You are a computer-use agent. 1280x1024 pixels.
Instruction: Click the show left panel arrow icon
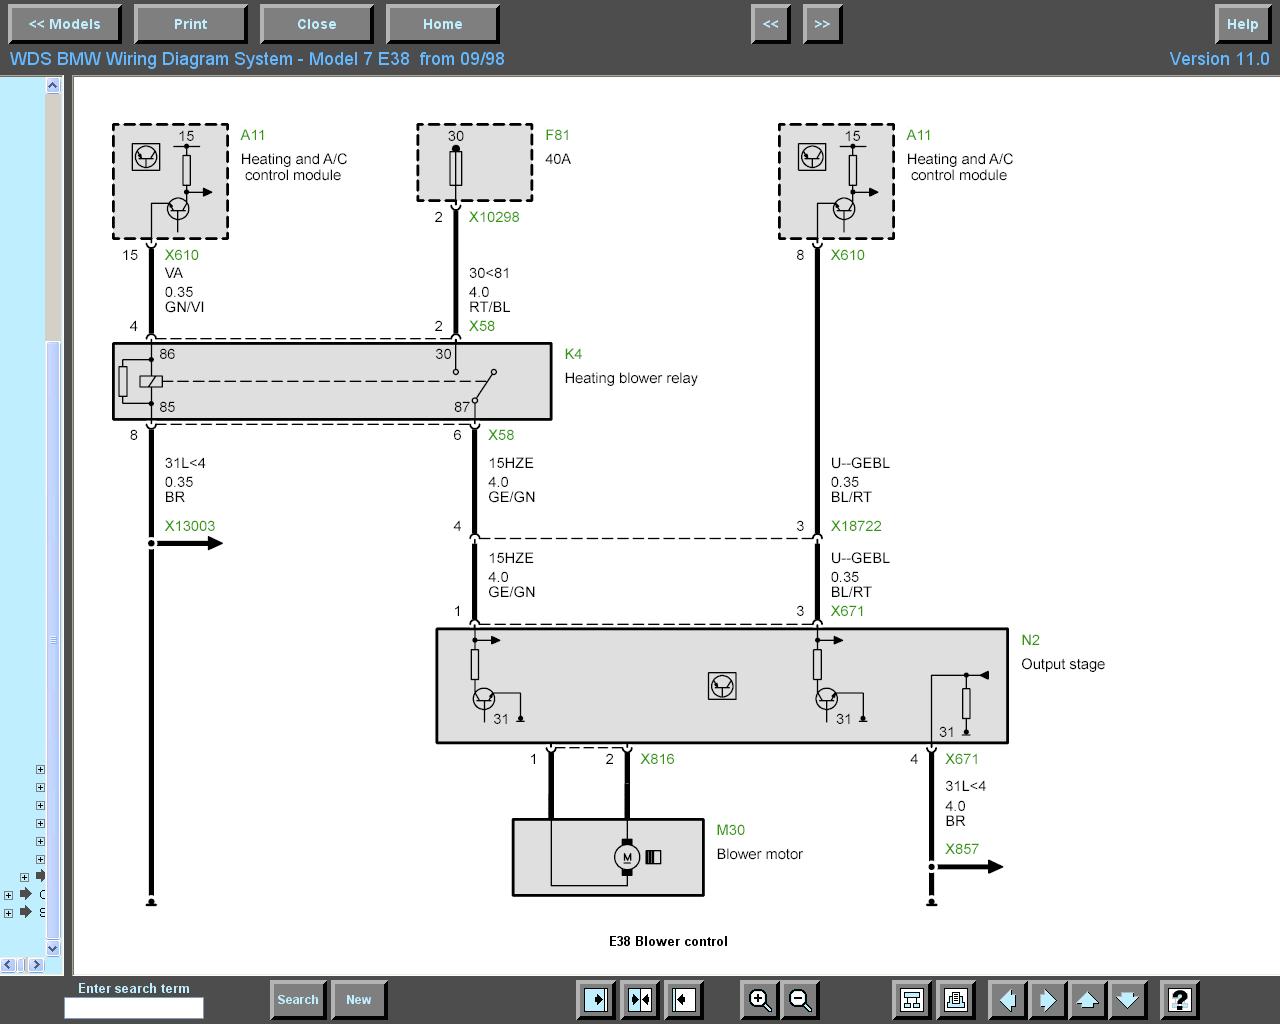(596, 999)
